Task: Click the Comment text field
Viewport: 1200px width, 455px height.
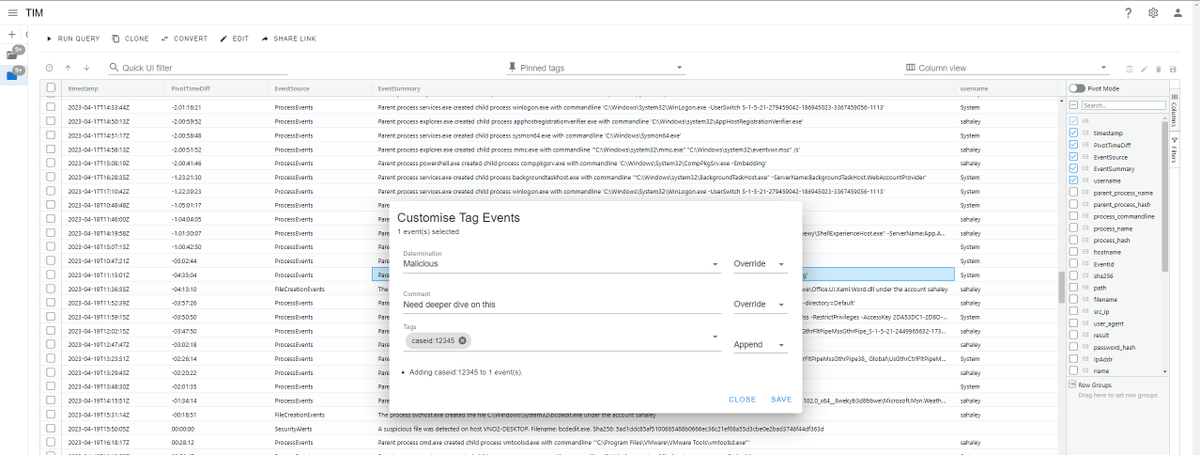Action: 561,304
